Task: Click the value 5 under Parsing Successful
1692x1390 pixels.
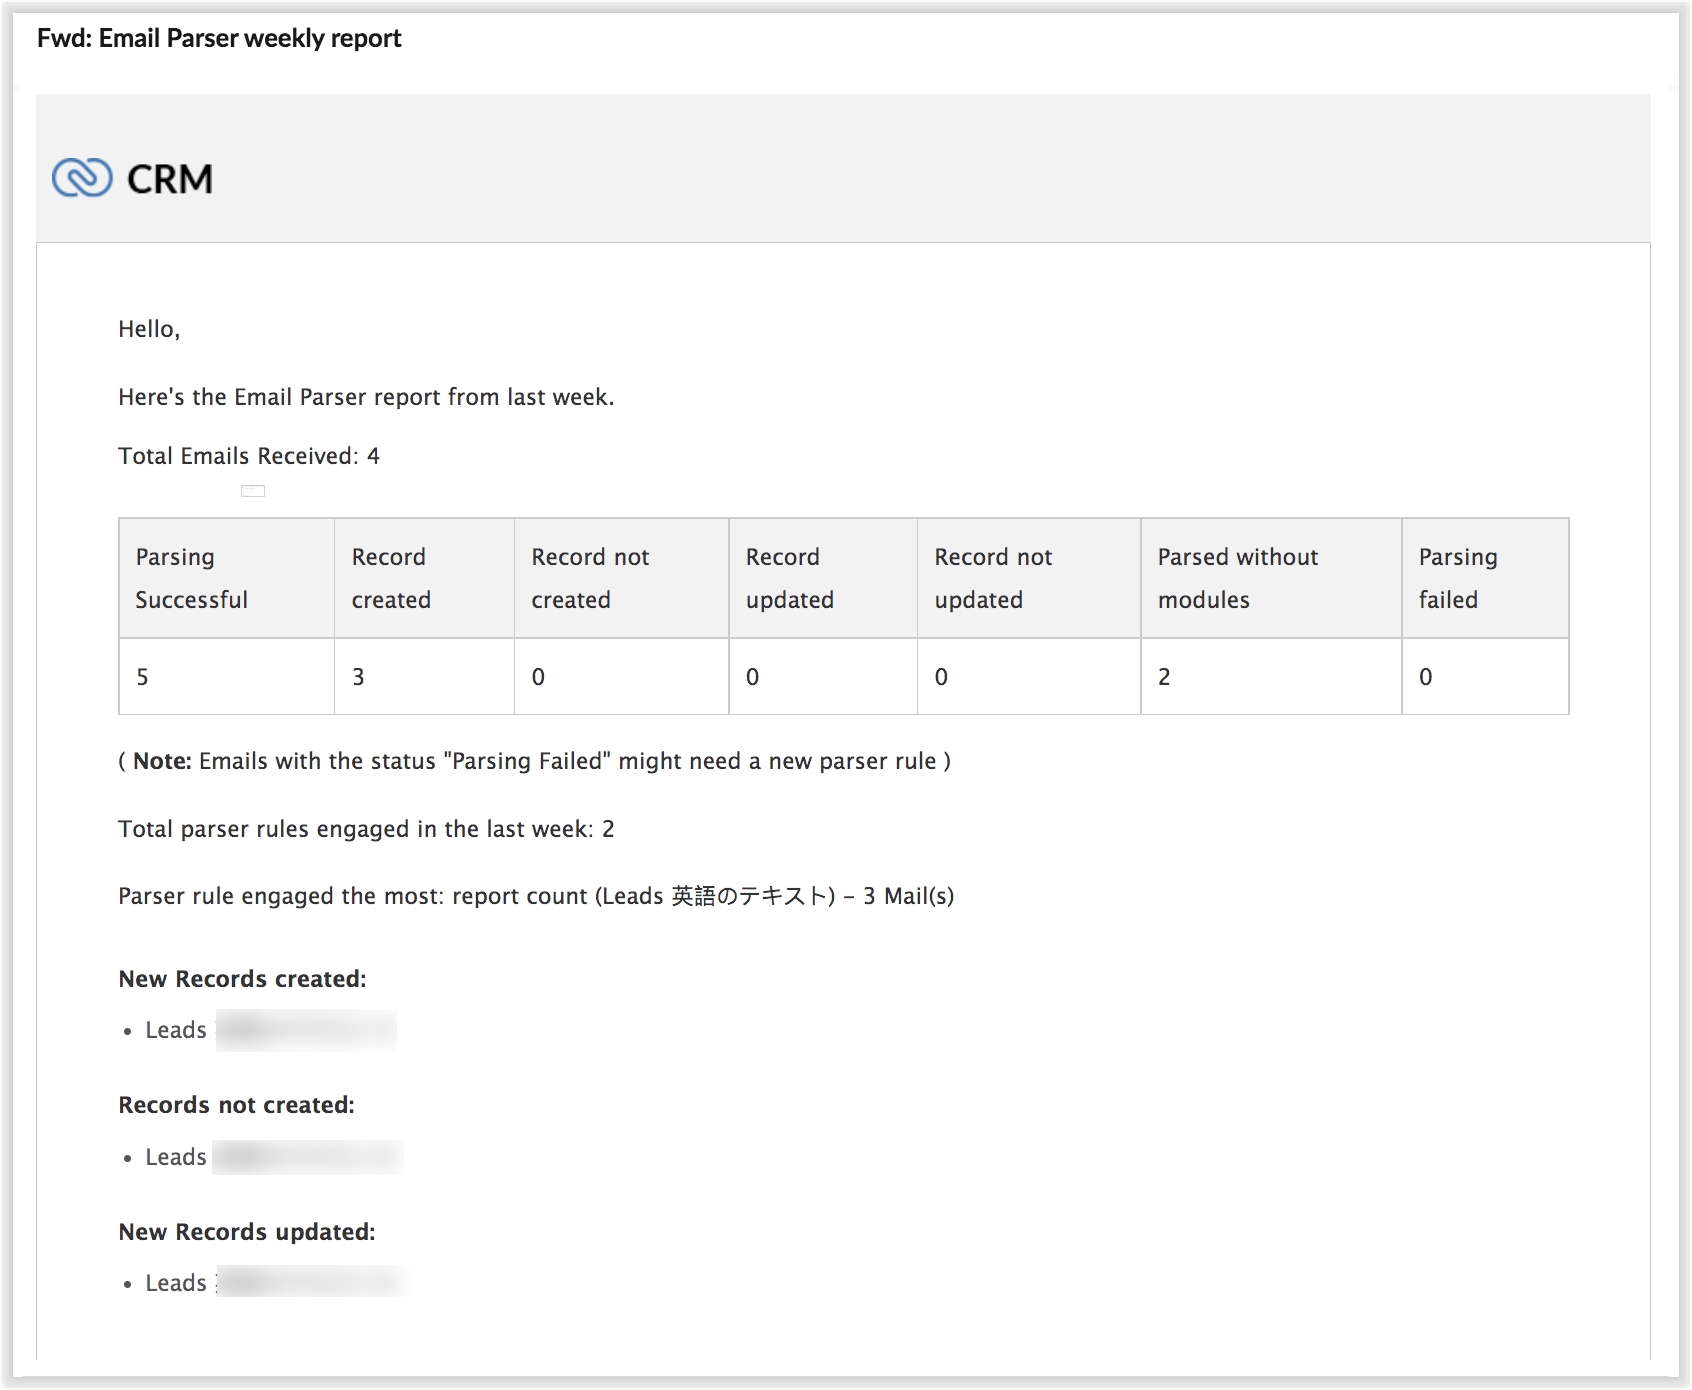Action: (143, 677)
